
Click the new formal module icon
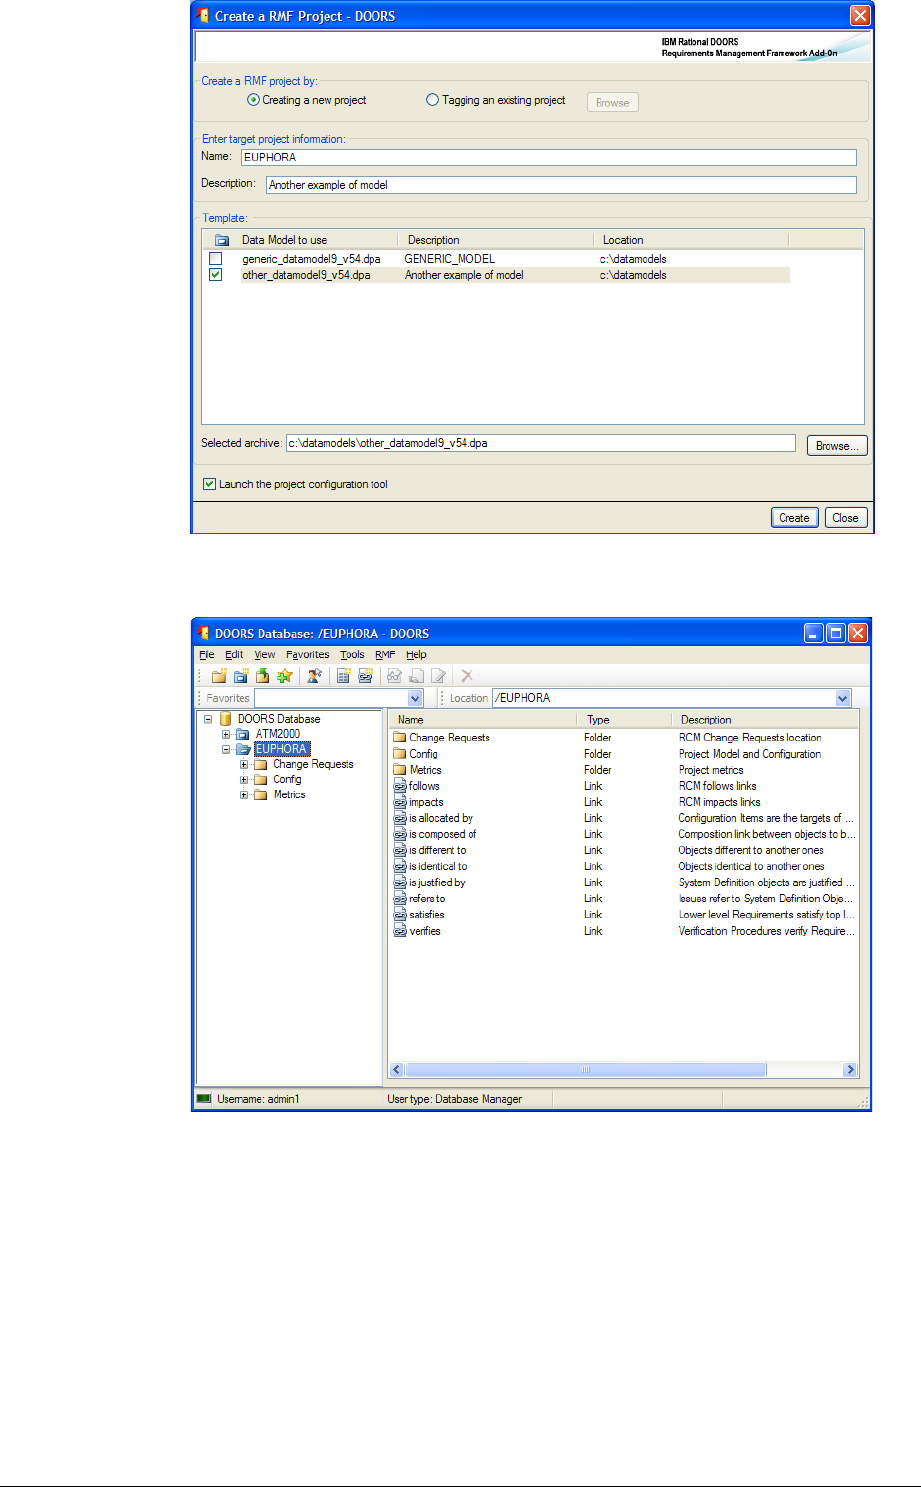[x=343, y=676]
